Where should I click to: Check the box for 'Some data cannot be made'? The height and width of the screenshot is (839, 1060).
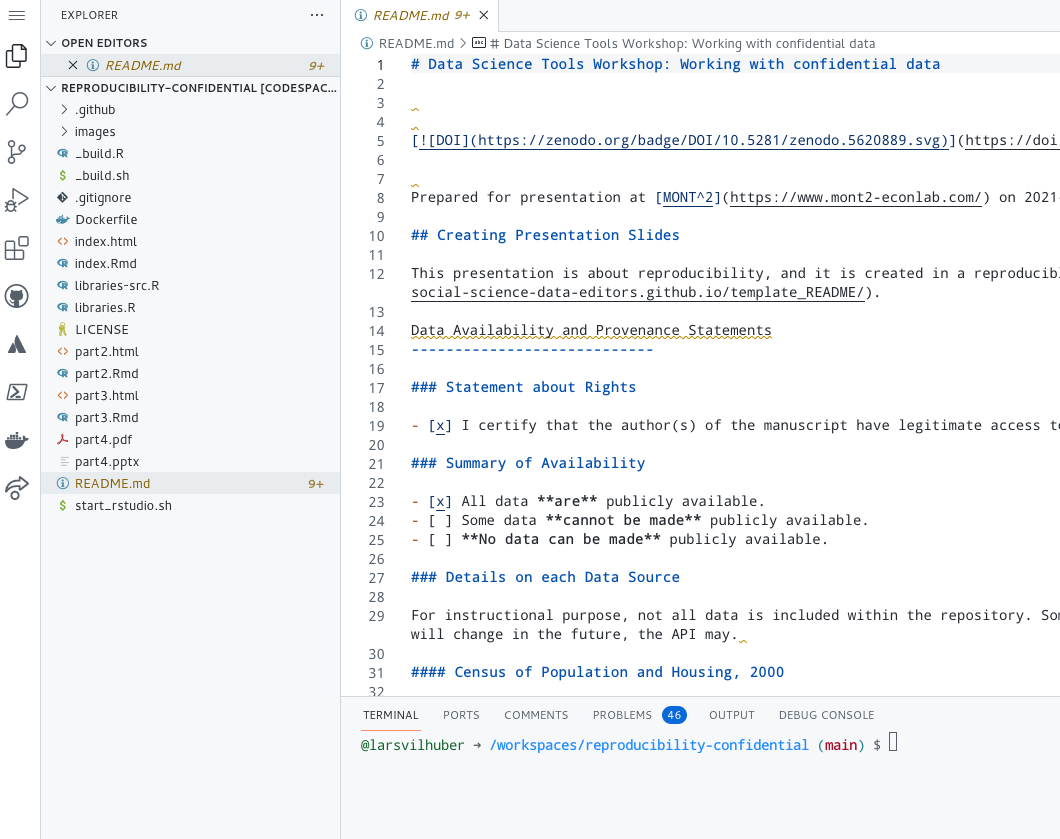(x=438, y=519)
